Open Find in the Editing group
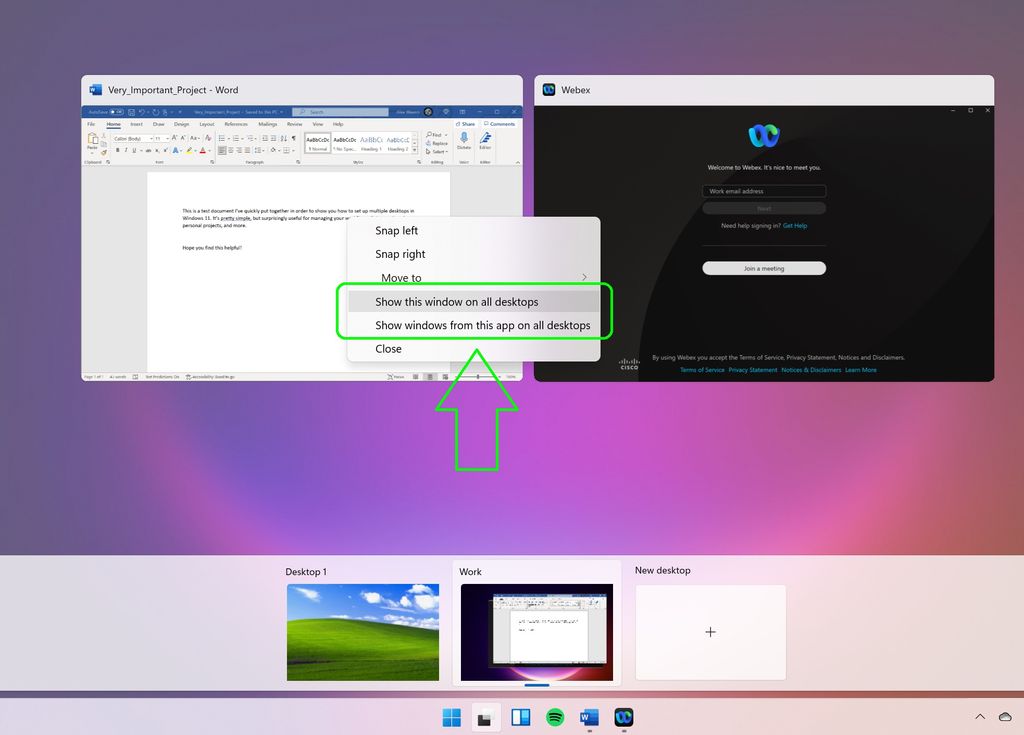 (x=434, y=134)
